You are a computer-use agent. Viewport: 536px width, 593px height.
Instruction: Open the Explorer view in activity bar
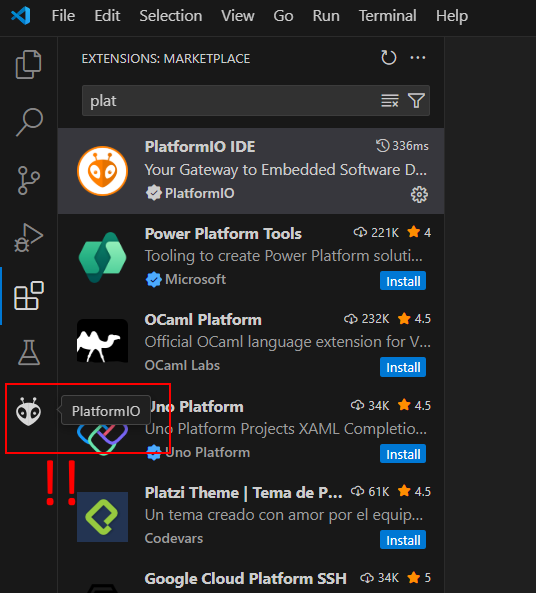tap(28, 65)
